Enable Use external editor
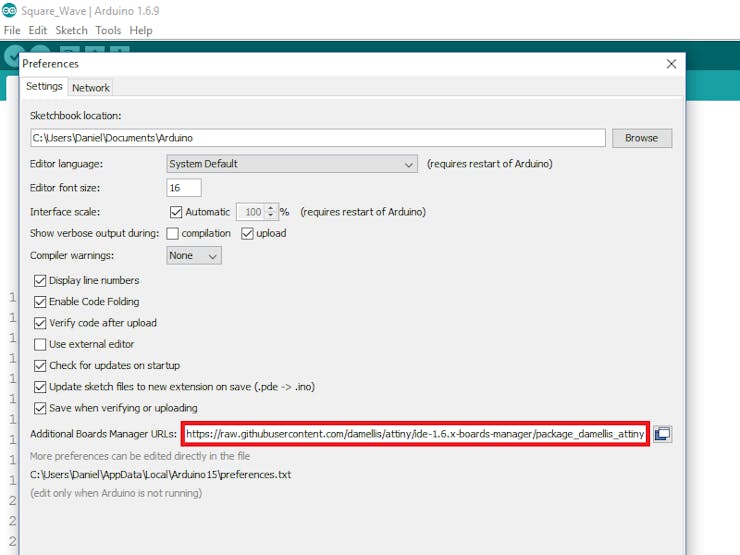The width and height of the screenshot is (740, 555). pos(40,345)
